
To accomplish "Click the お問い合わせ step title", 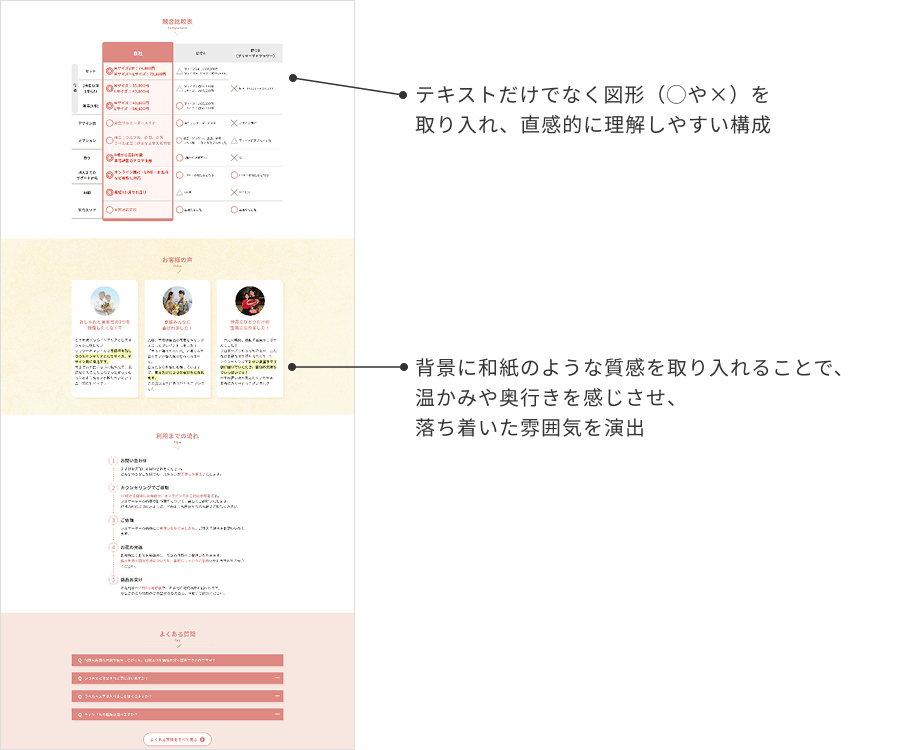I will tap(134, 461).
